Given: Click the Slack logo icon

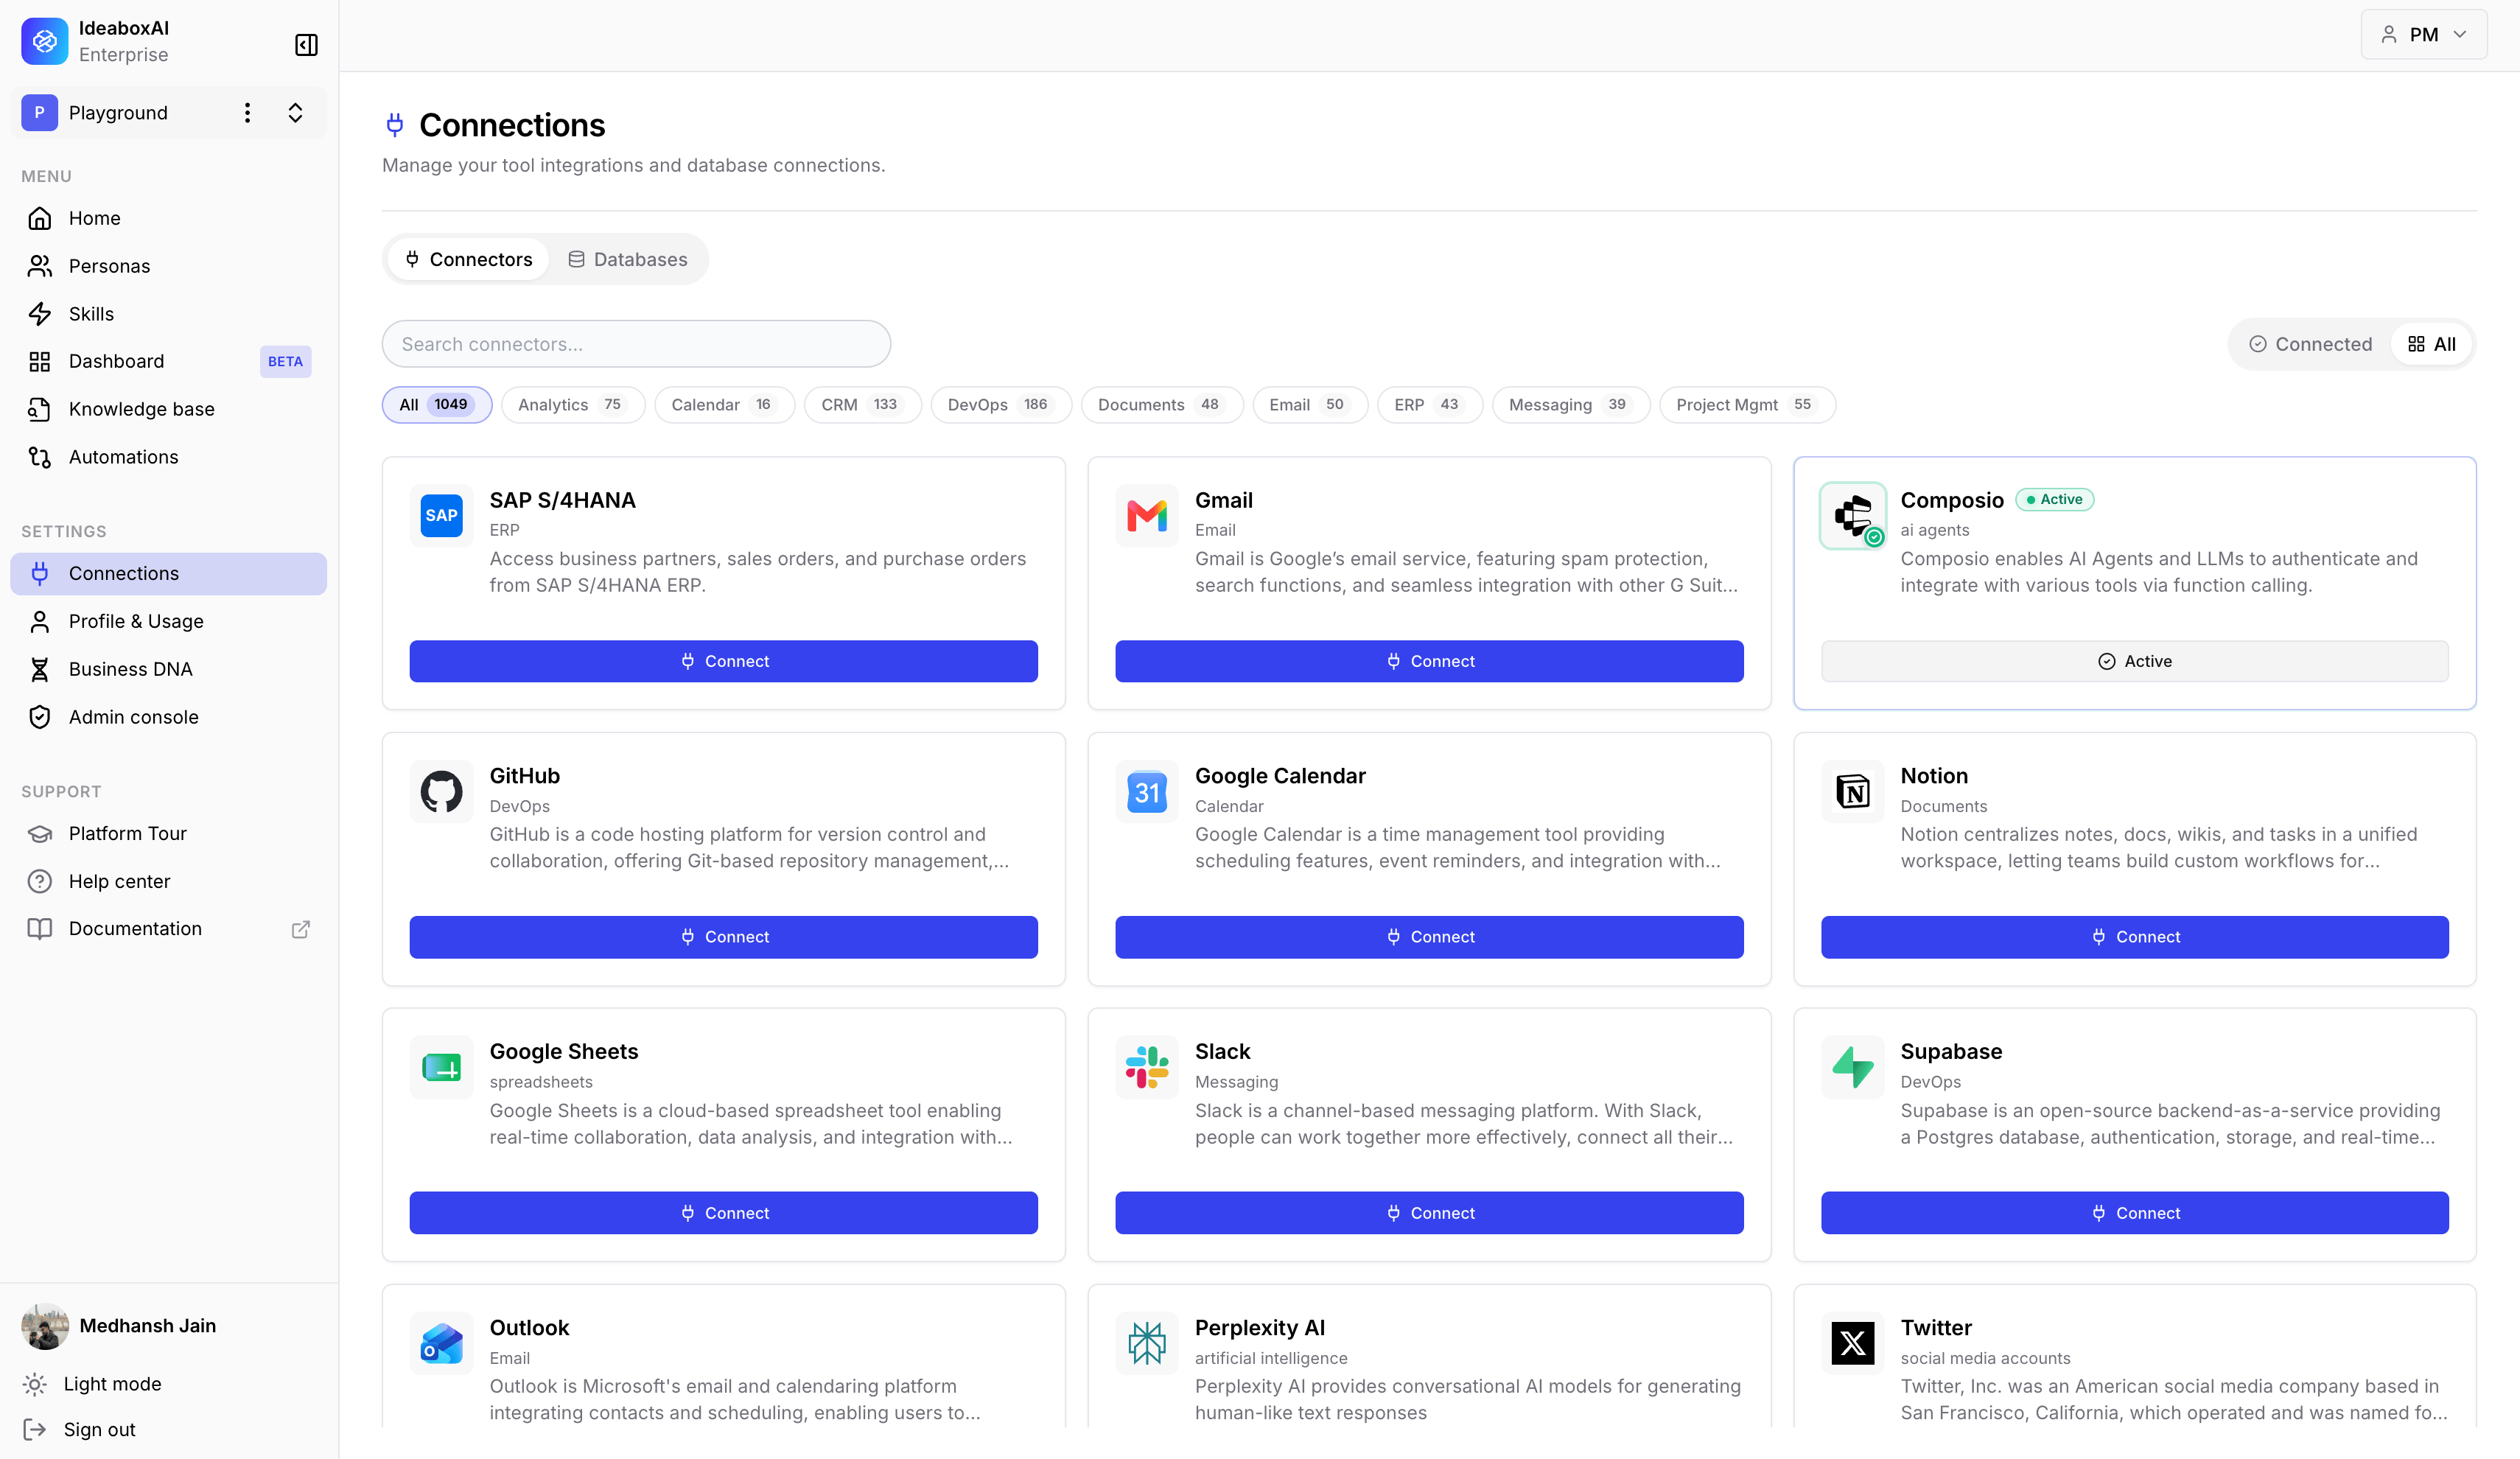Looking at the screenshot, I should pyautogui.click(x=1147, y=1068).
